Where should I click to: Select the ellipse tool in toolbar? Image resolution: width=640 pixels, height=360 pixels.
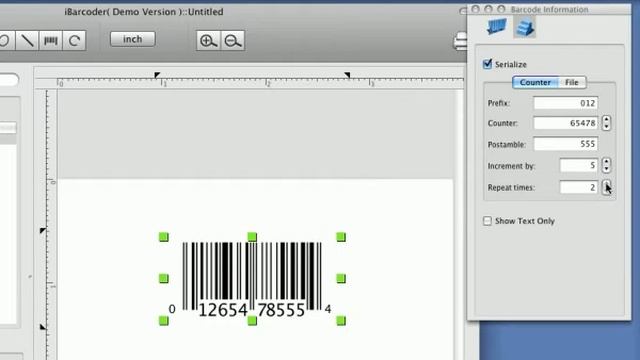point(6,40)
